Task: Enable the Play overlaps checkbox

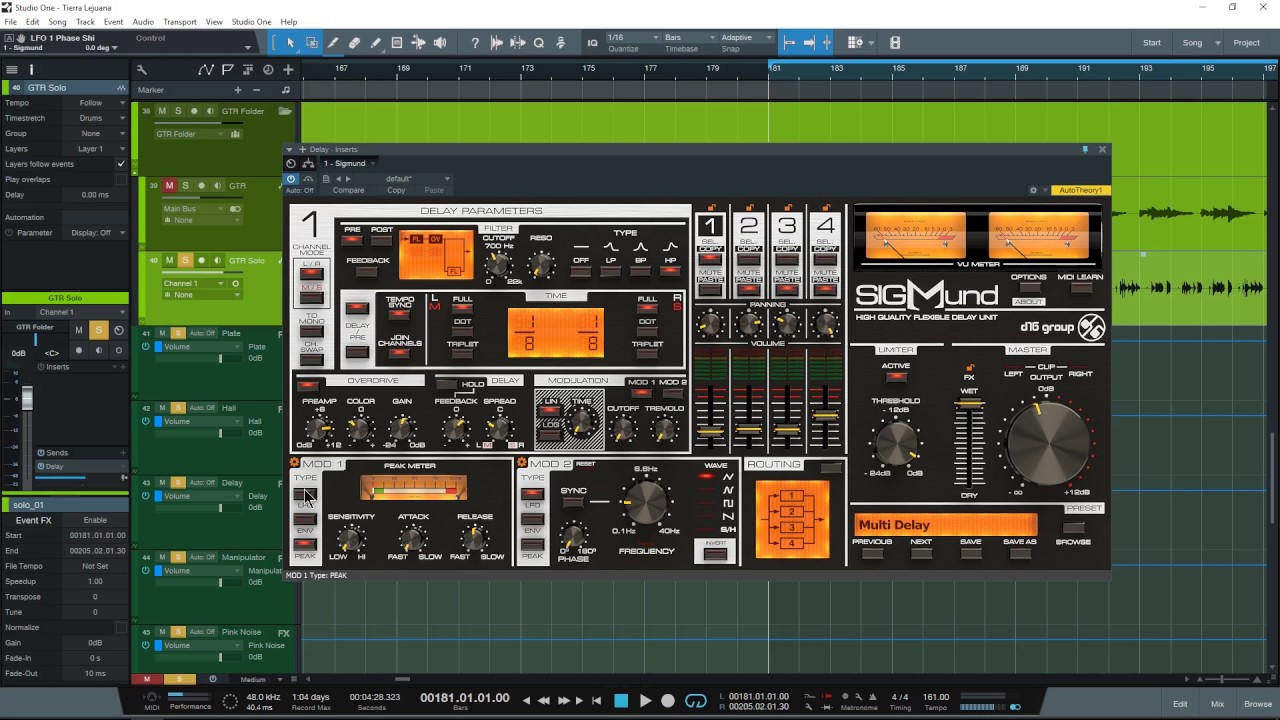Action: pos(121,179)
